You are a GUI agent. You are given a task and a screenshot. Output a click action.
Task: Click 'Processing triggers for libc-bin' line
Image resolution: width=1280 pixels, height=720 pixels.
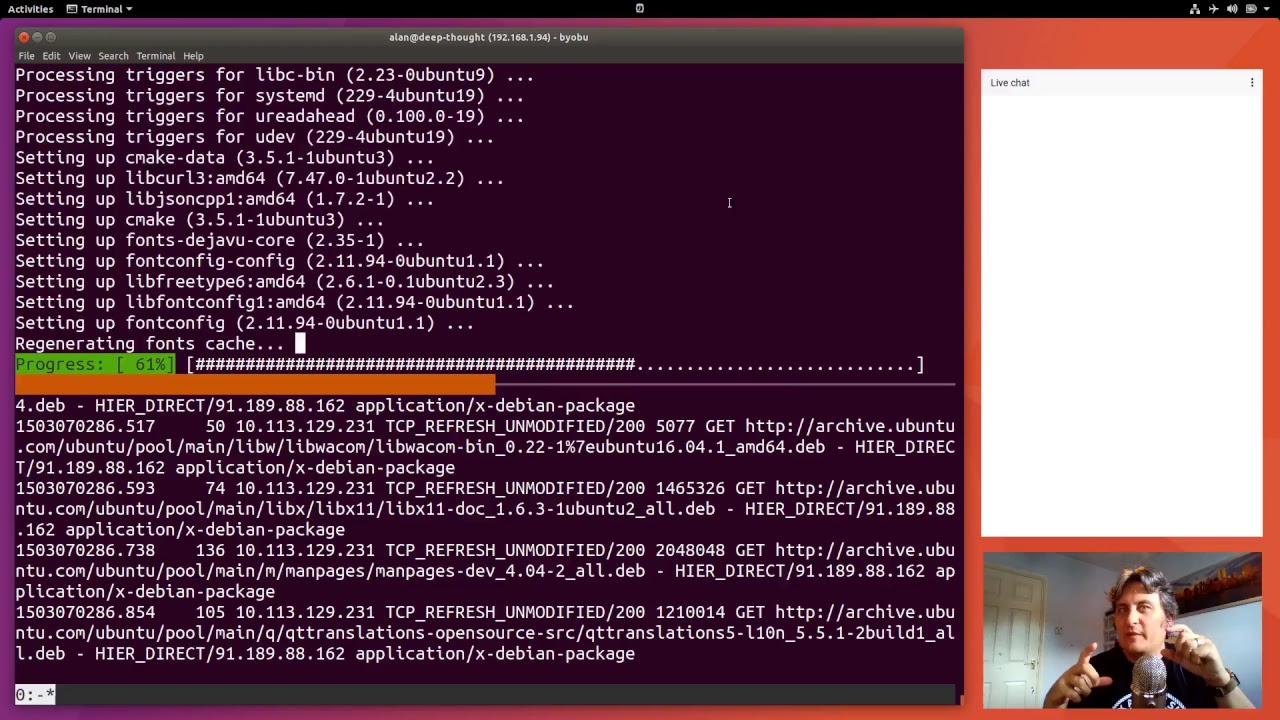pos(275,75)
